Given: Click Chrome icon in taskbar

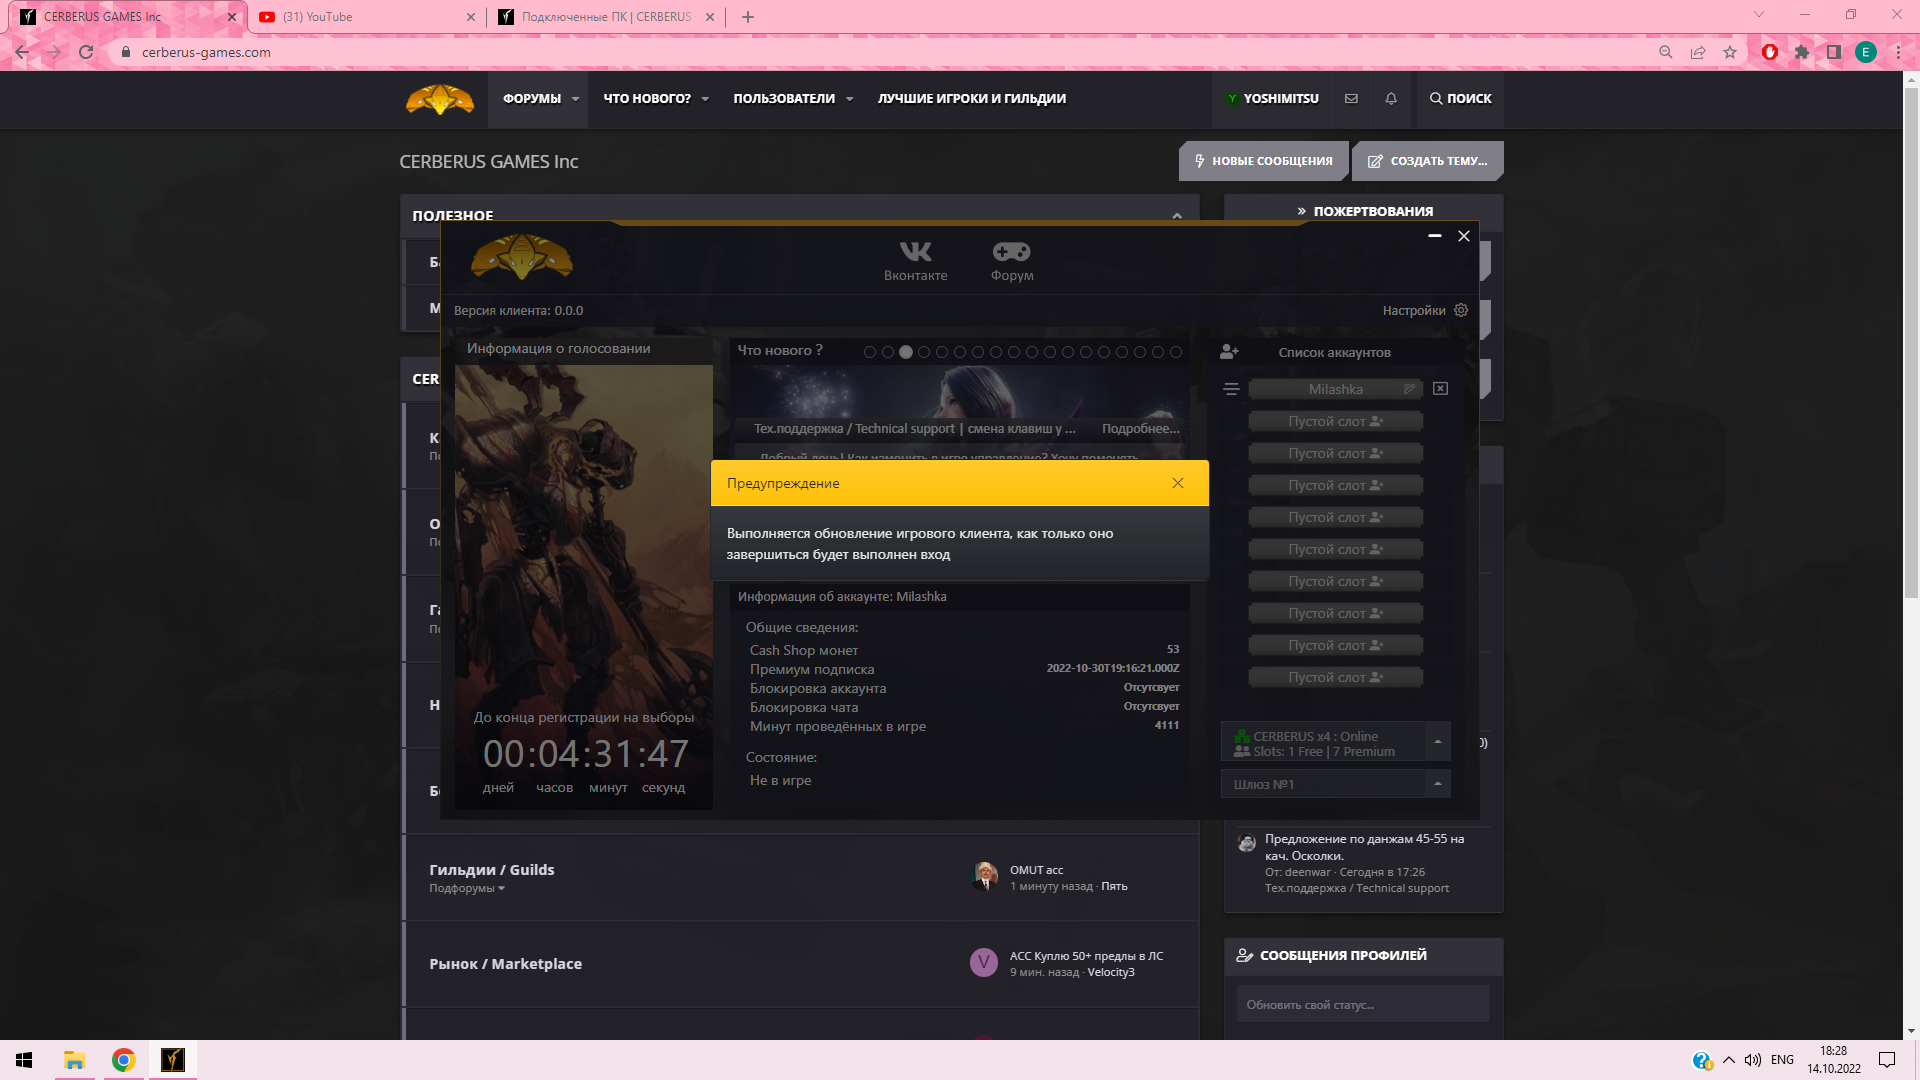Looking at the screenshot, I should tap(123, 1060).
